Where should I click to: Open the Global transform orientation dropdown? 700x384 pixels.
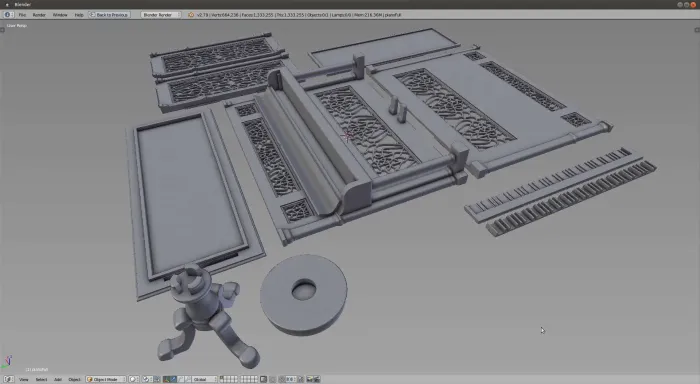(x=204, y=379)
